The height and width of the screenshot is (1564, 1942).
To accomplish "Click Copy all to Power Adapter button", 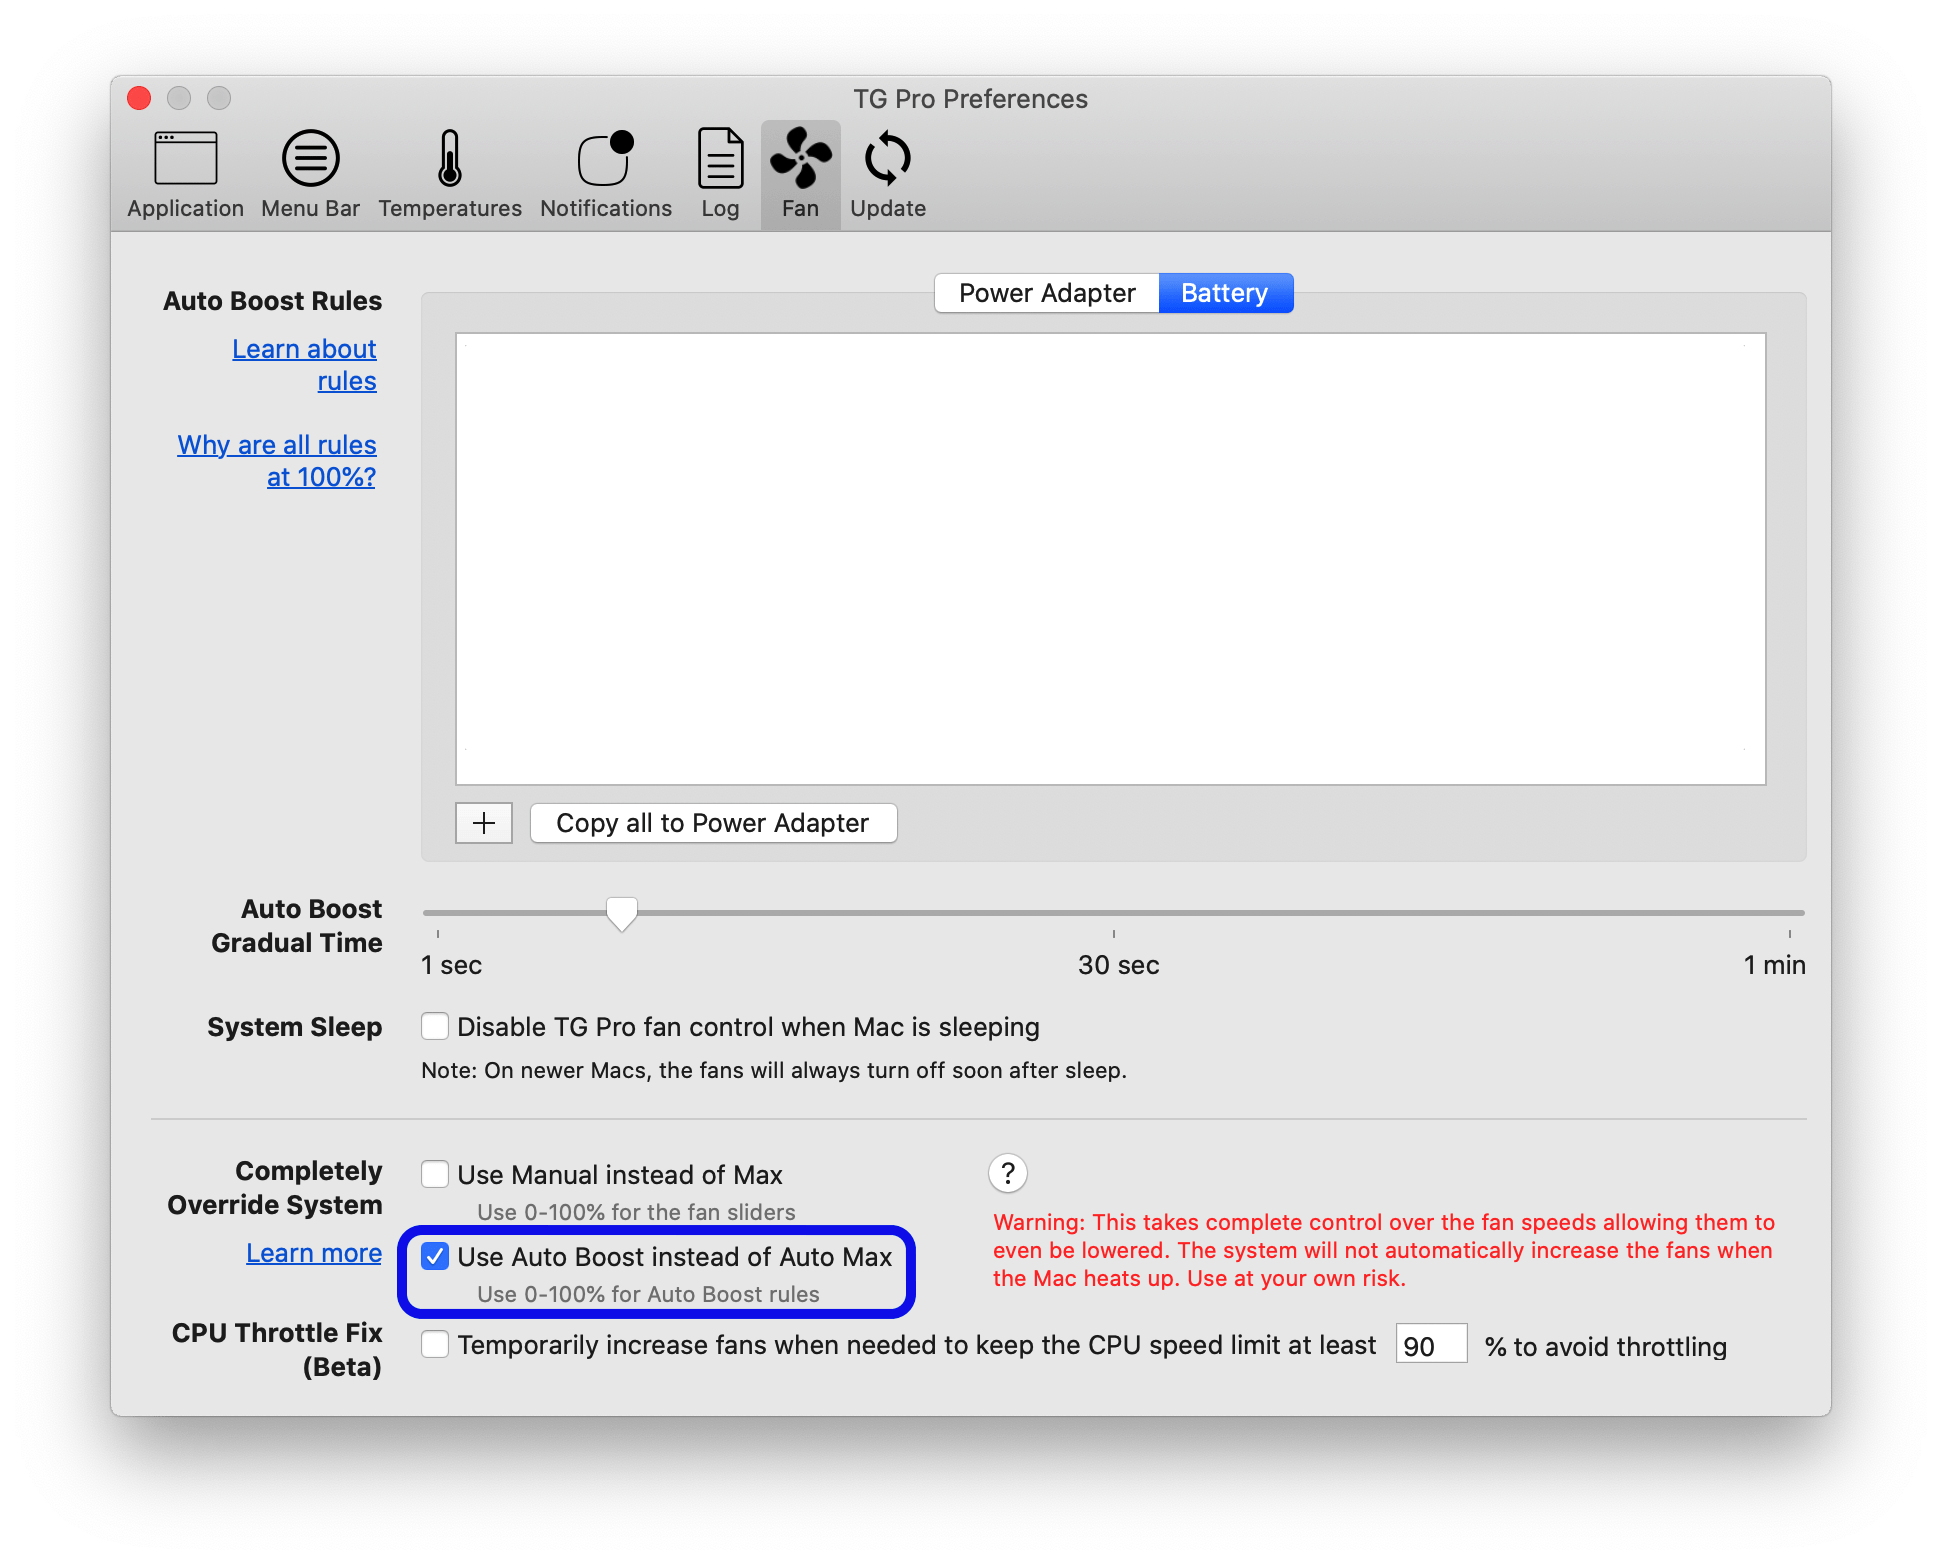I will (713, 823).
